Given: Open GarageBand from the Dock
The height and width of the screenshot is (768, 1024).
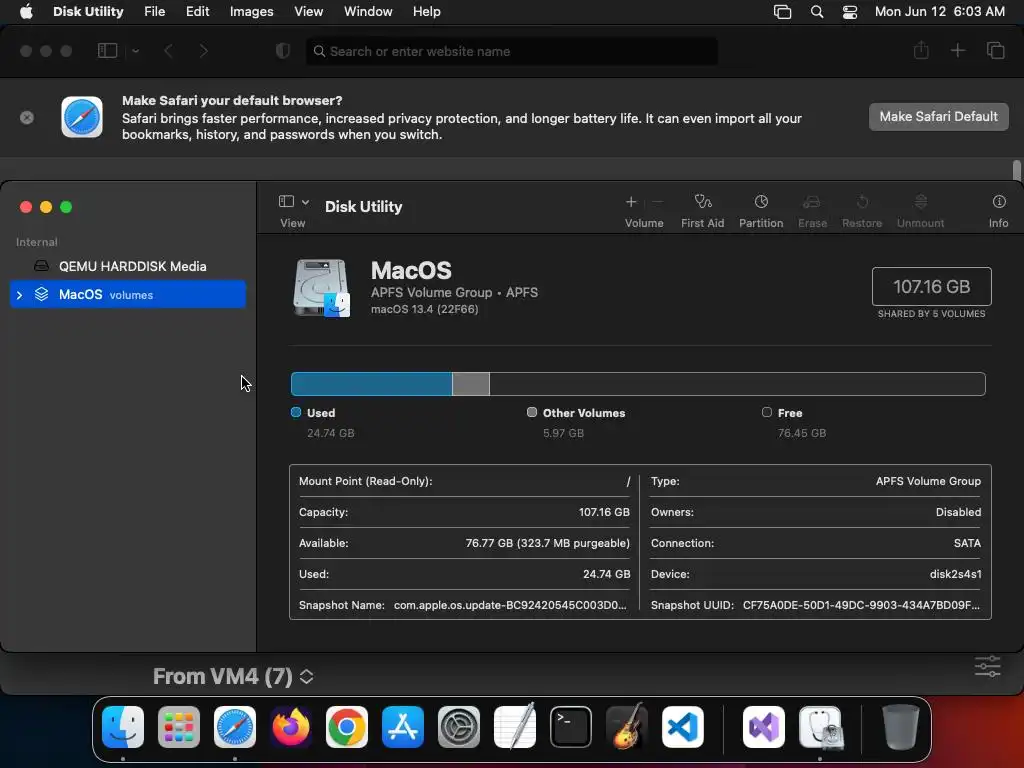Looking at the screenshot, I should (627, 727).
